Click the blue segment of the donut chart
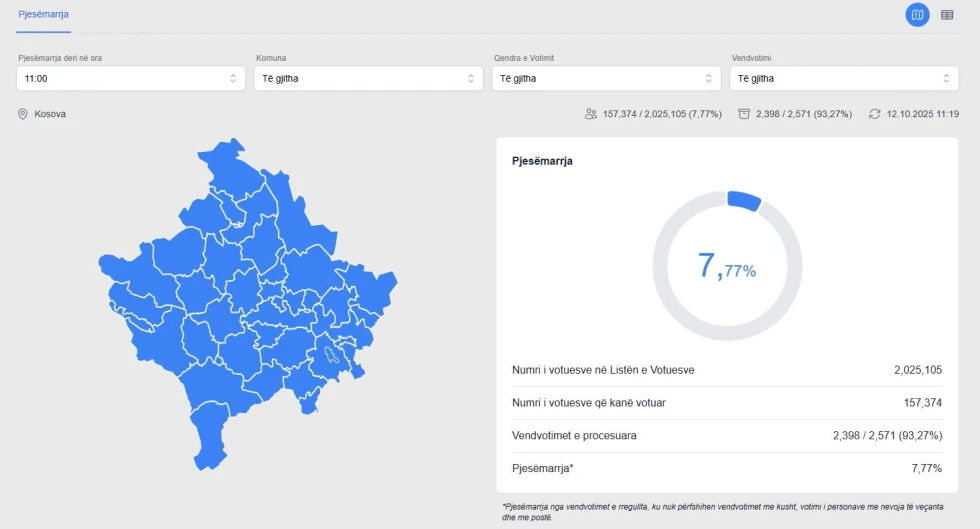 coord(744,200)
